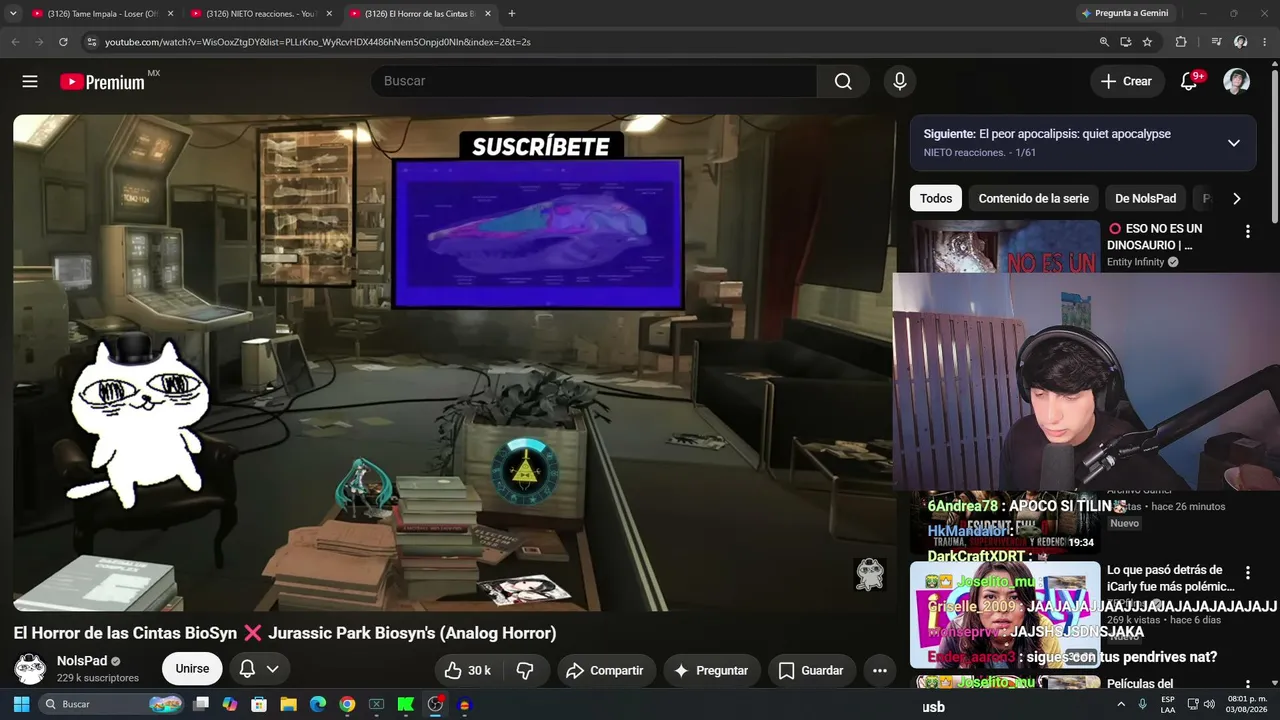Close the NIETO reacciones tab
Viewport: 1280px width, 720px height.
[328, 14]
